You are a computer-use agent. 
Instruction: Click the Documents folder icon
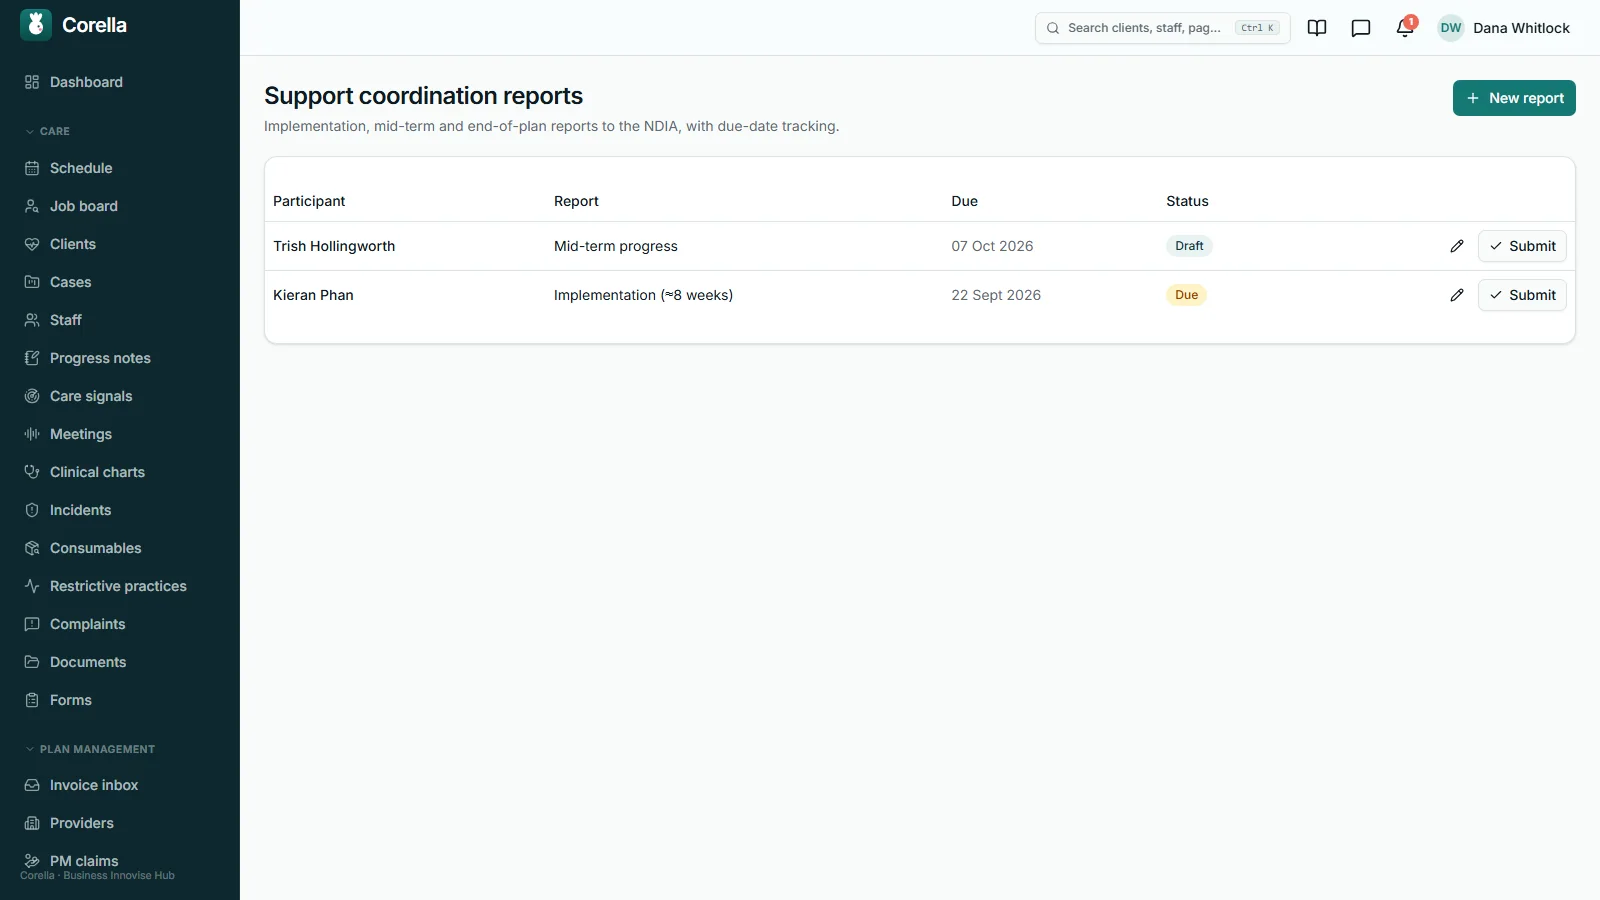point(32,662)
